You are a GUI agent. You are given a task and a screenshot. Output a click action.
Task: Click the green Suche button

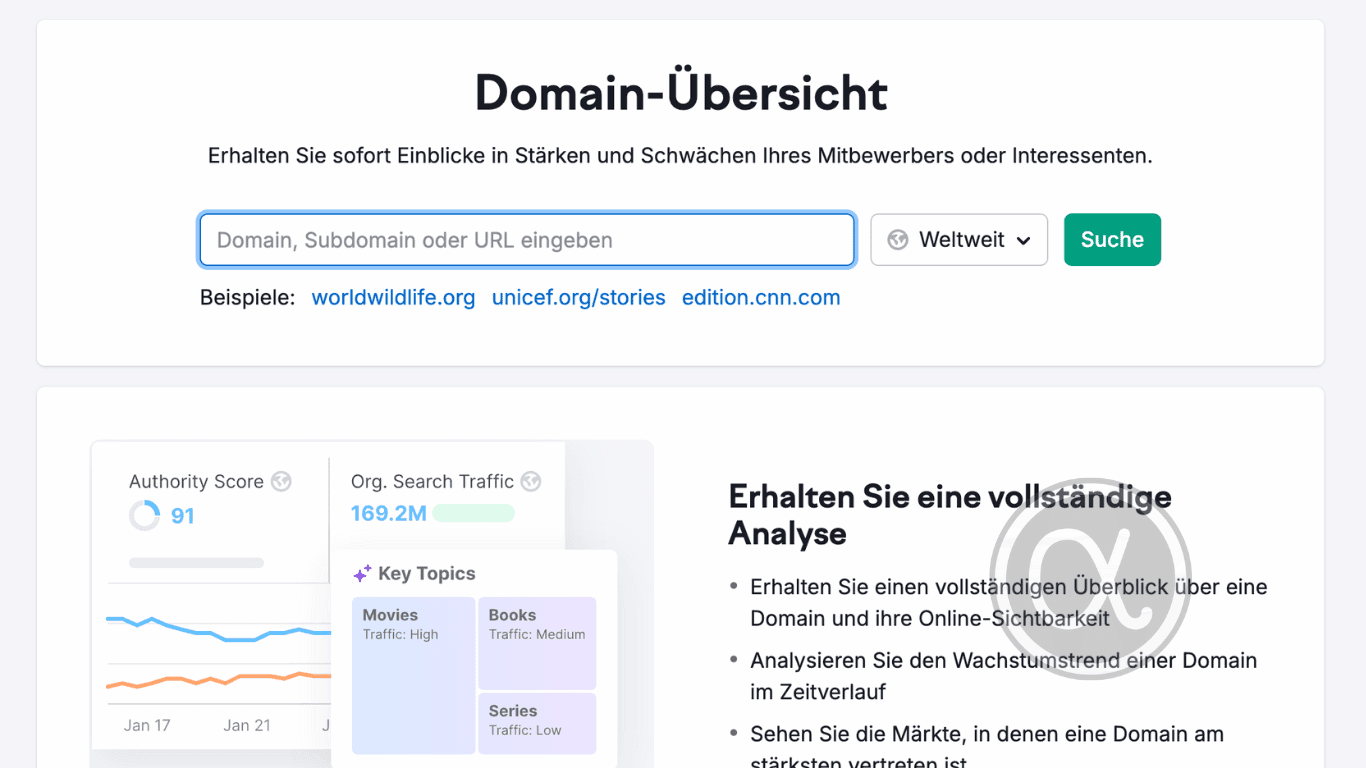[x=1112, y=240]
